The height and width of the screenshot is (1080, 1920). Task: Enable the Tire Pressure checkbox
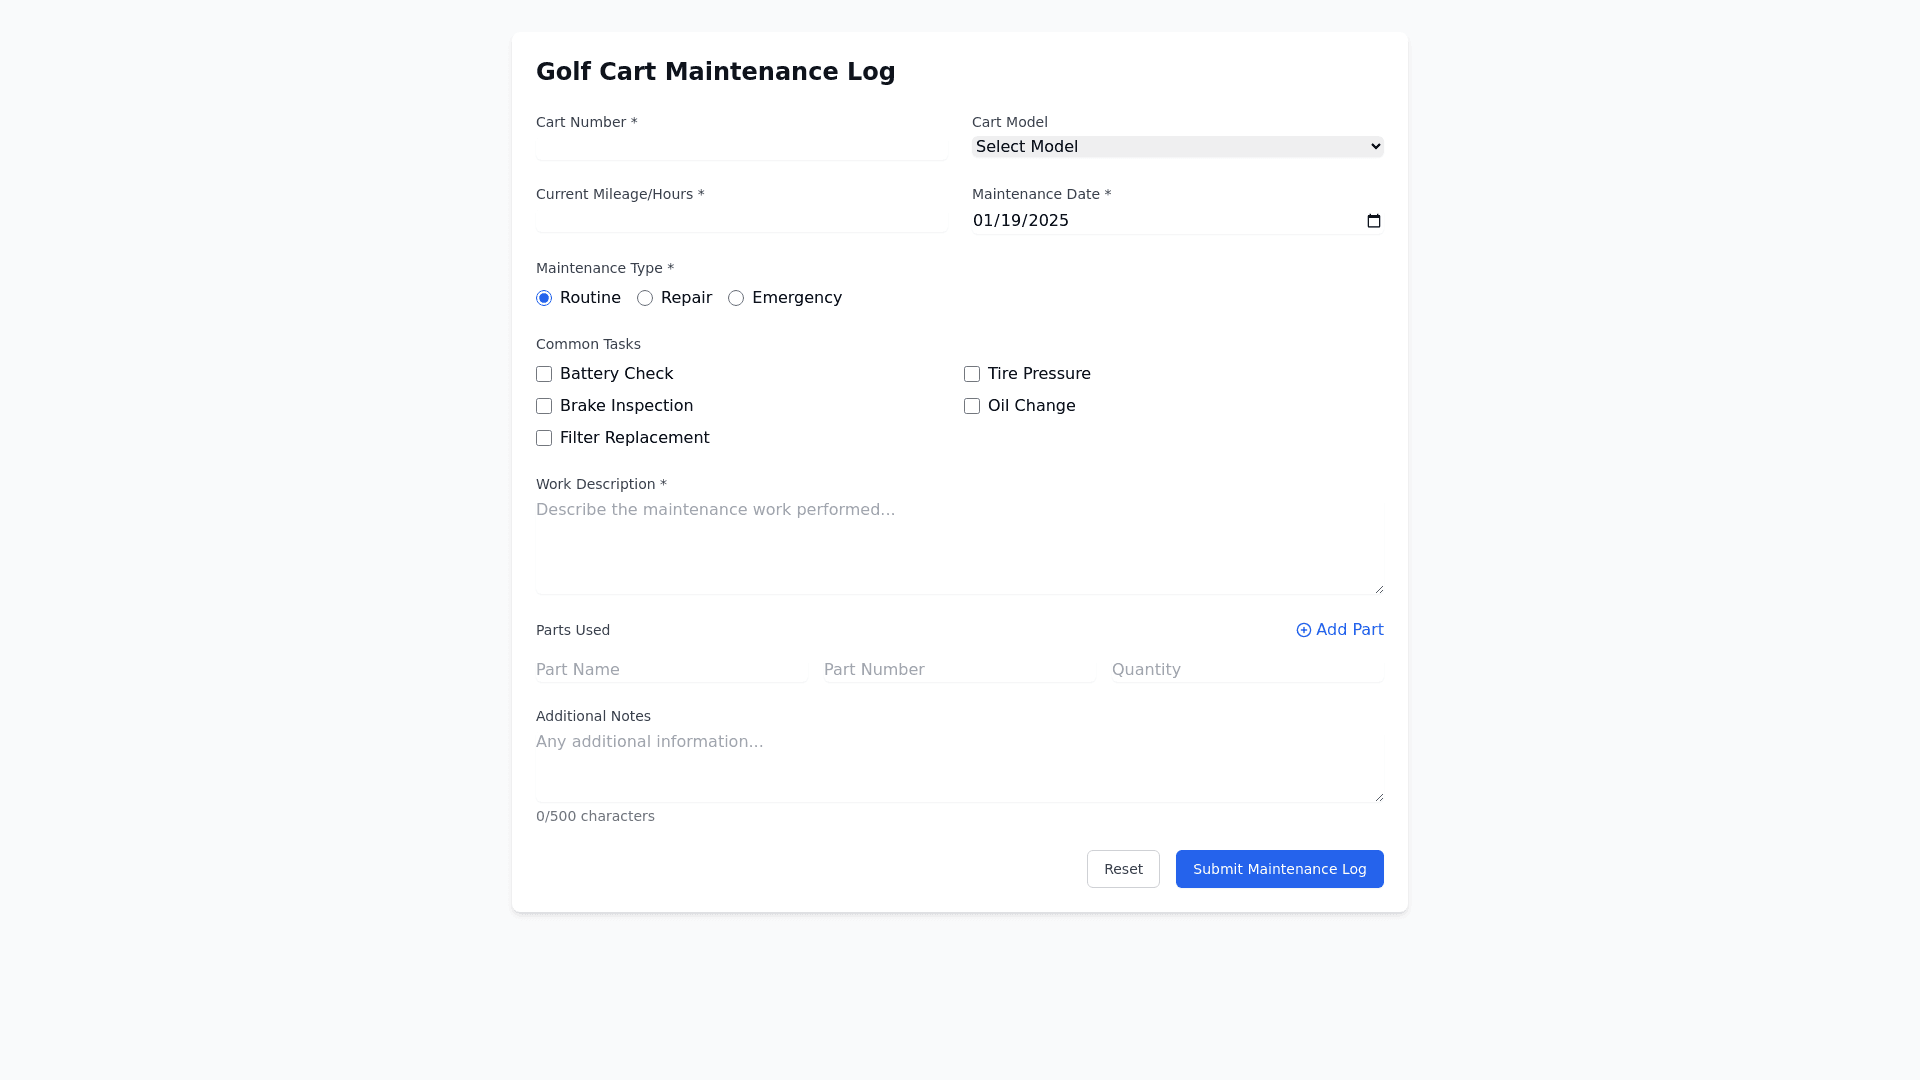click(972, 374)
